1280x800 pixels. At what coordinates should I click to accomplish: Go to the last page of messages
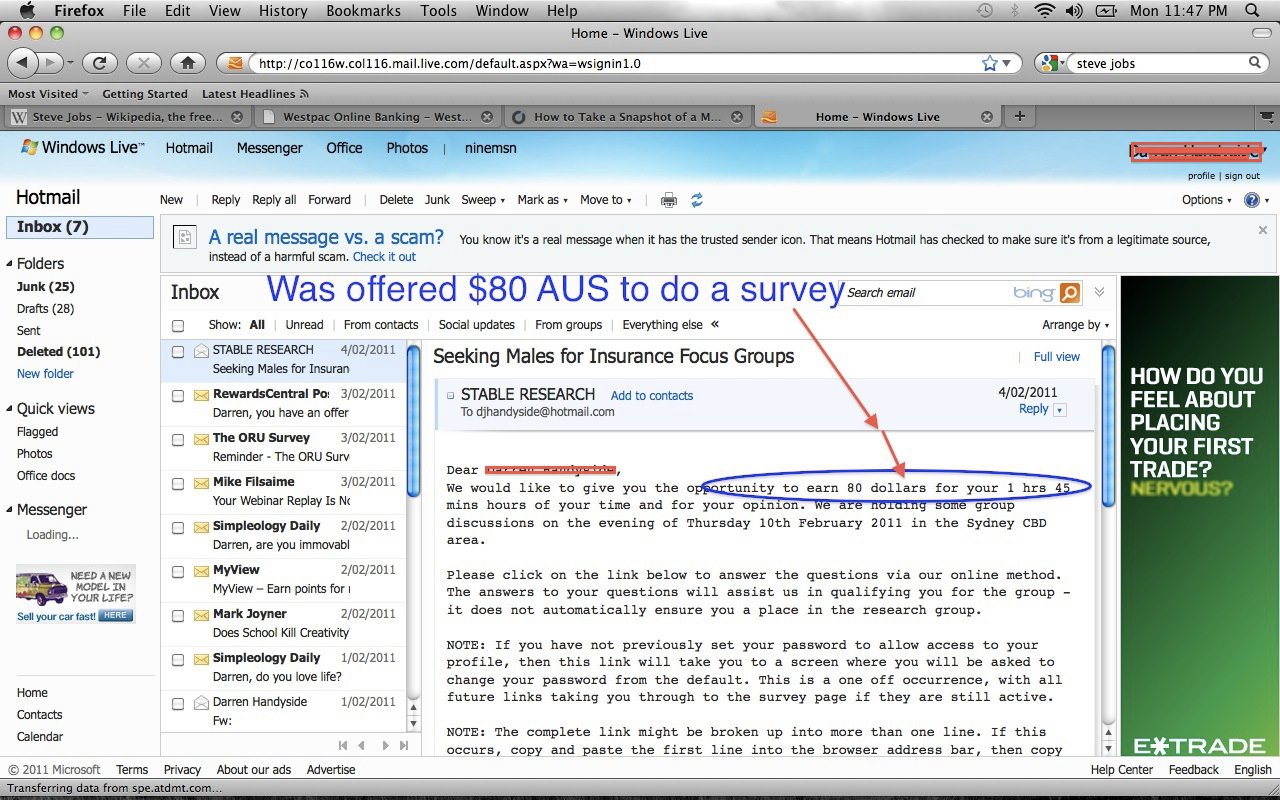pos(404,745)
